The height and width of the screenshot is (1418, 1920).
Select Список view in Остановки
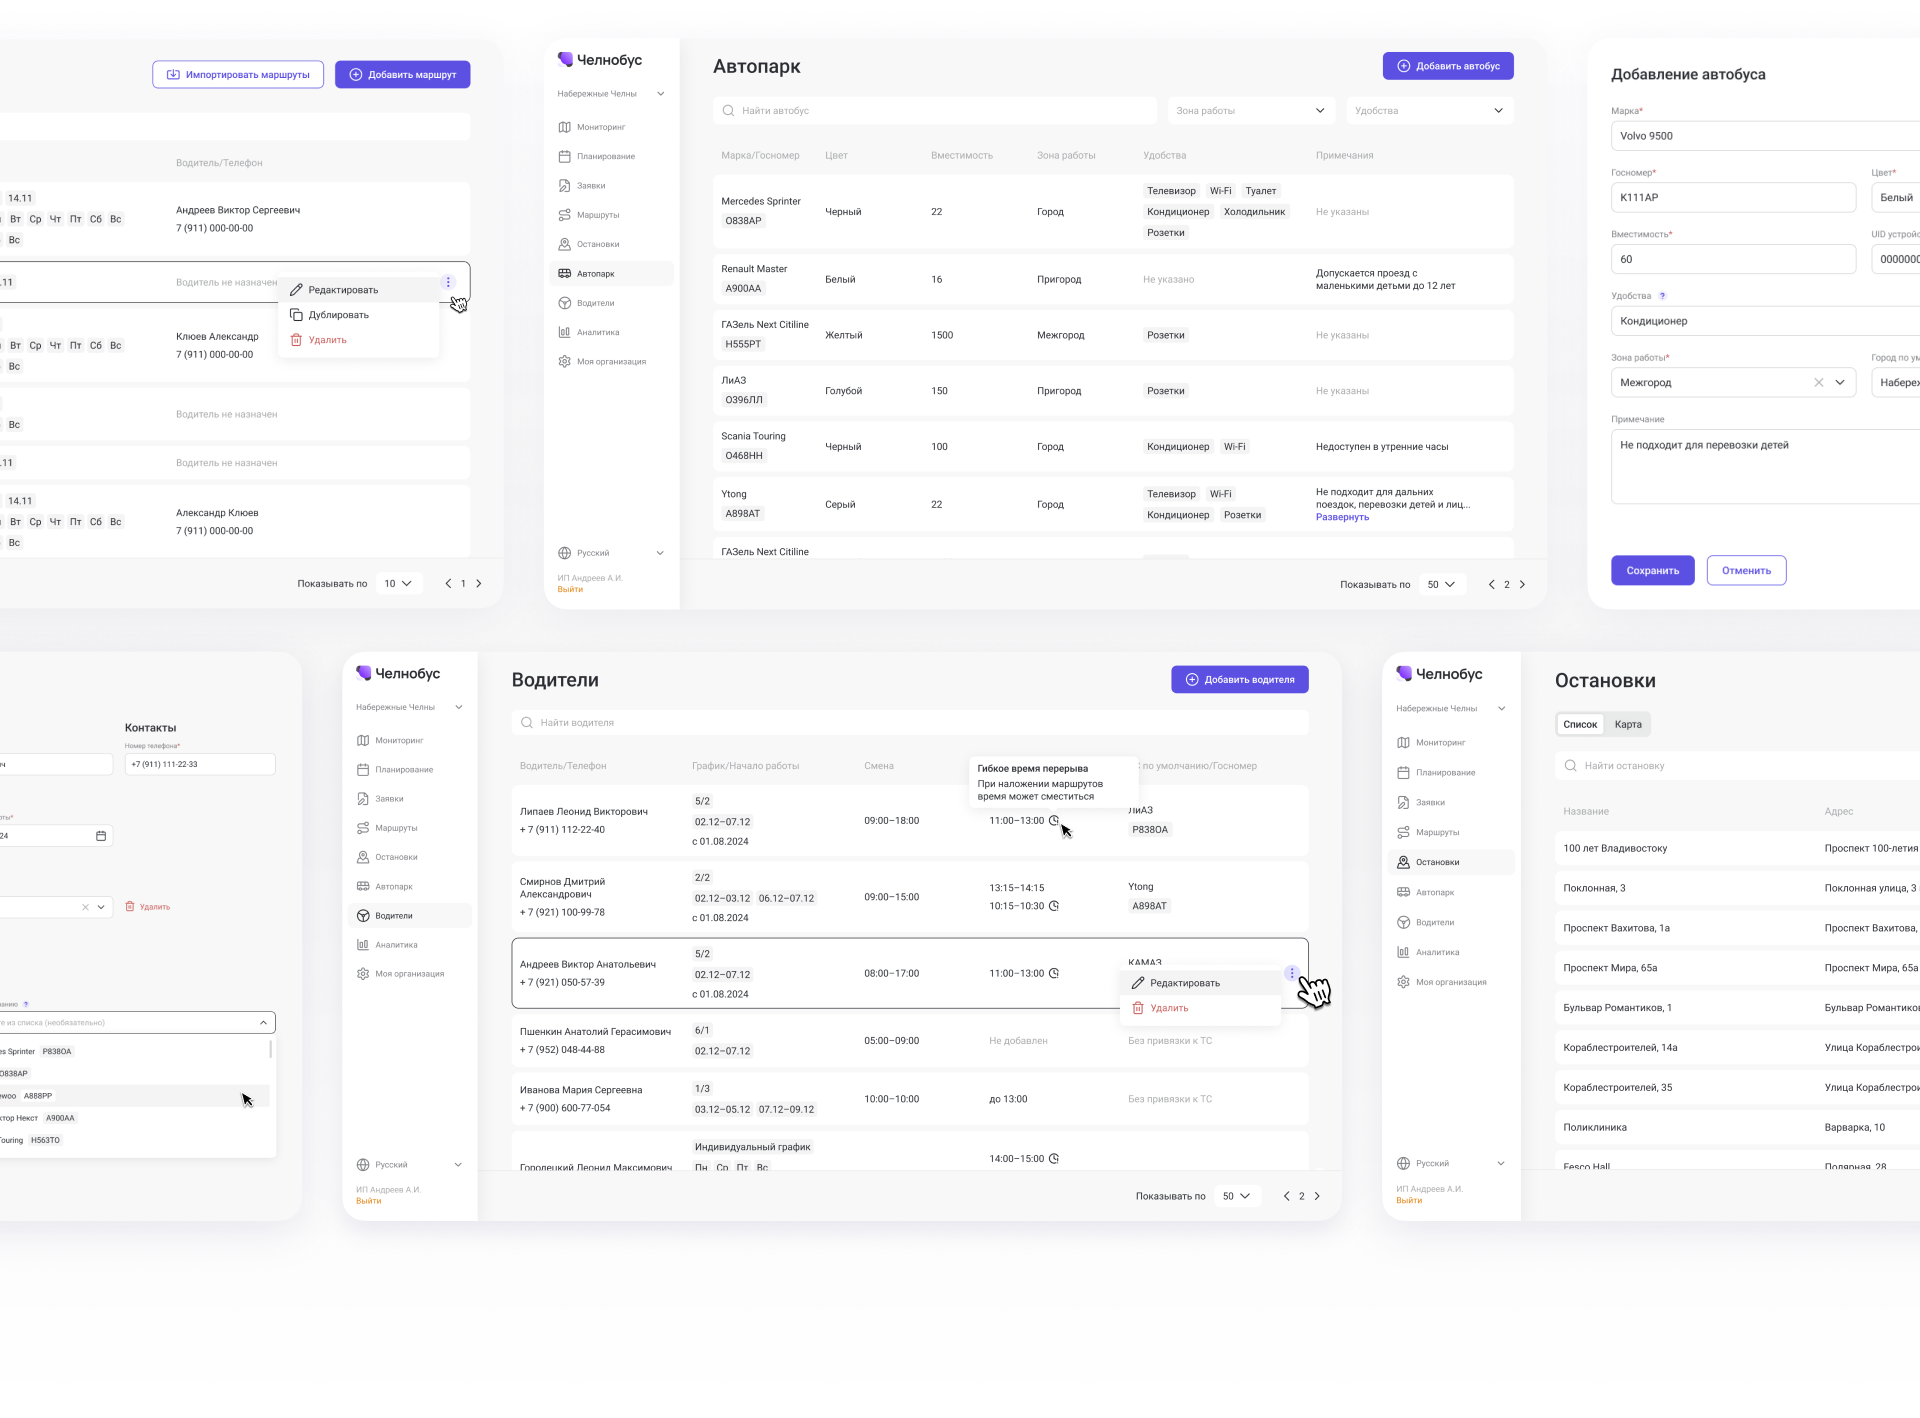(x=1580, y=725)
